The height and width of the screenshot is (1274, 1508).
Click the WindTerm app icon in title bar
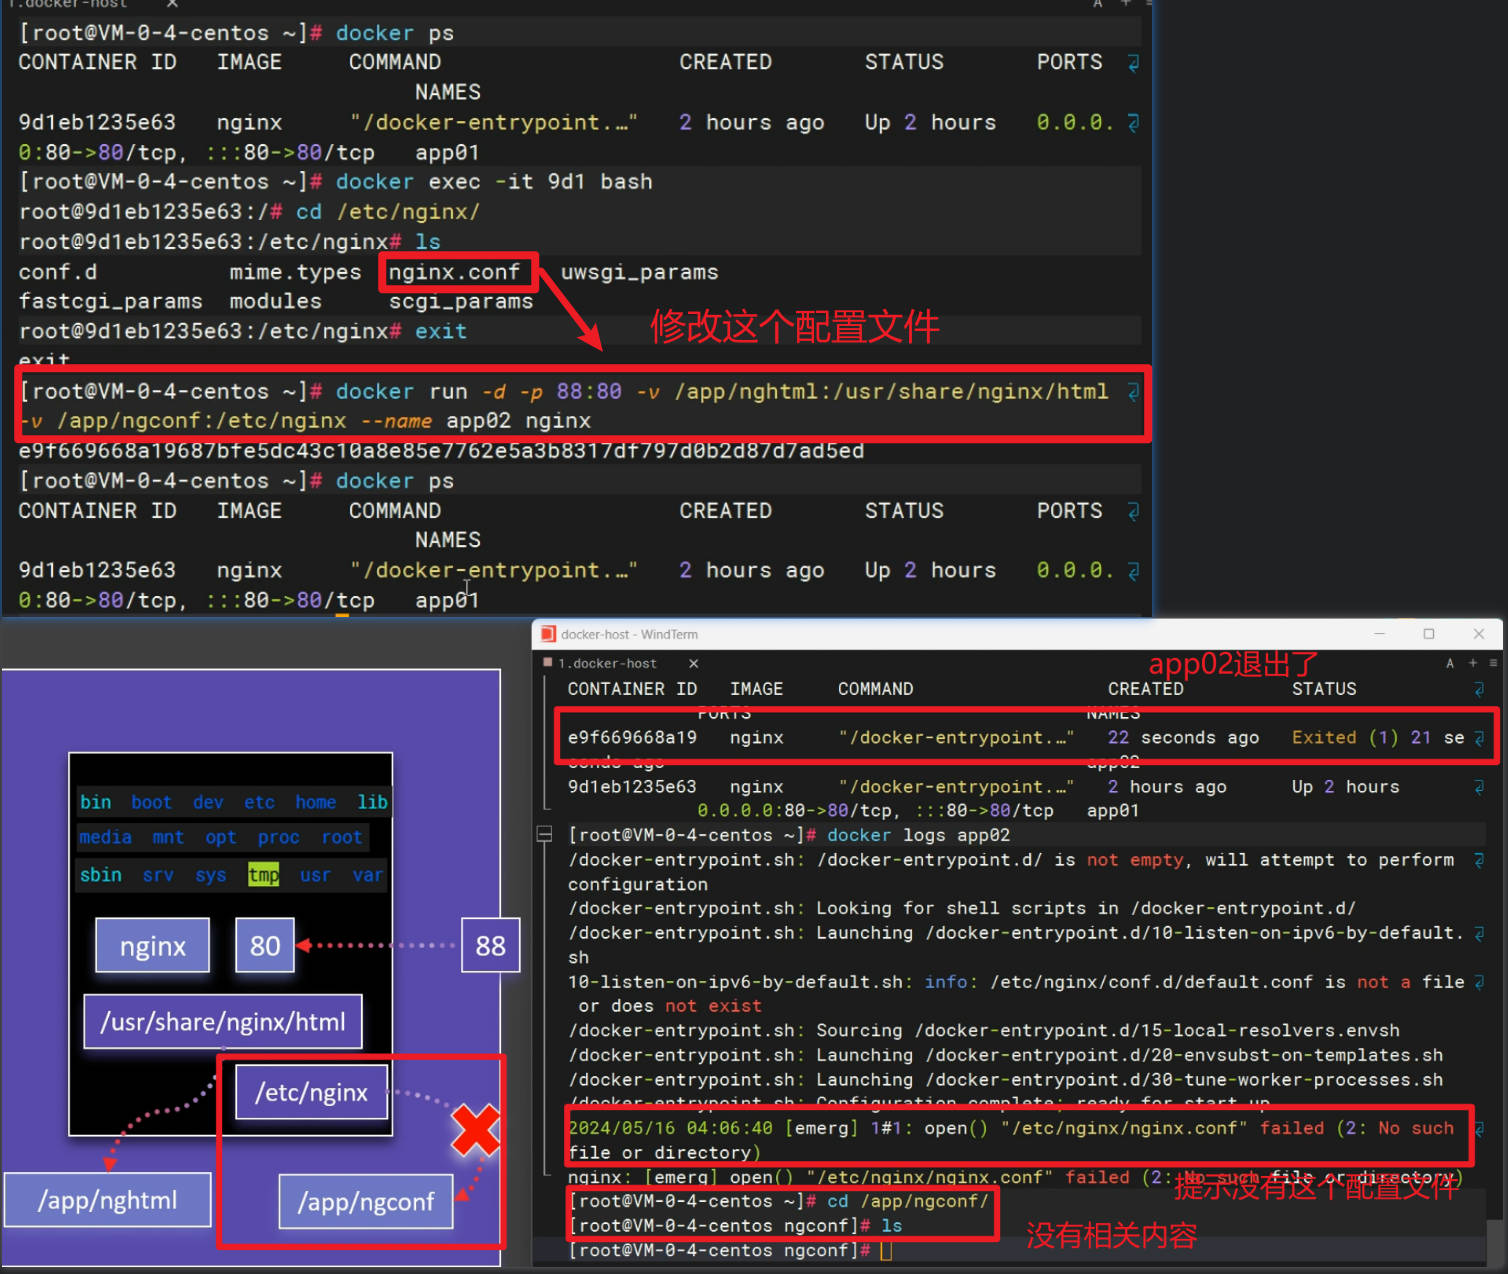pos(548,634)
